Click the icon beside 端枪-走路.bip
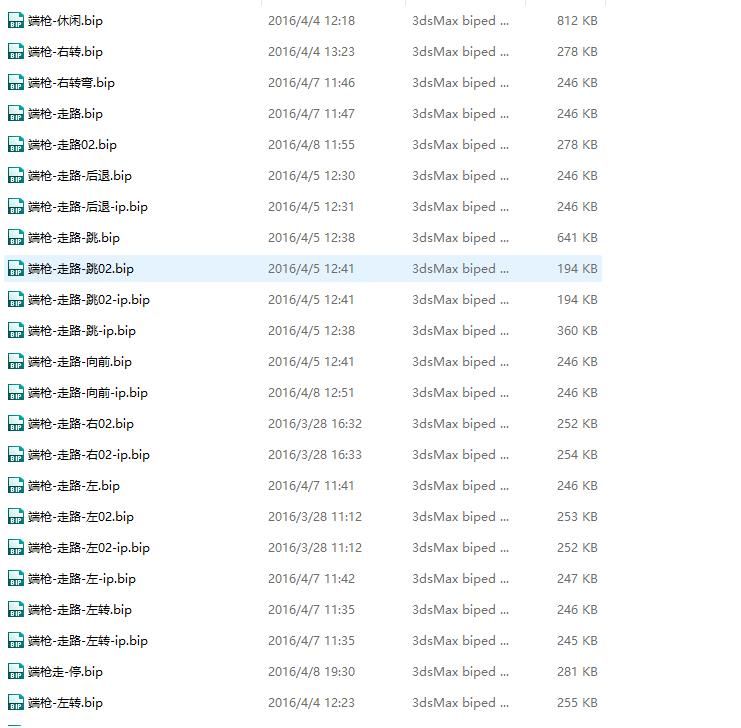Image resolution: width=741 pixels, height=728 pixels. point(16,114)
